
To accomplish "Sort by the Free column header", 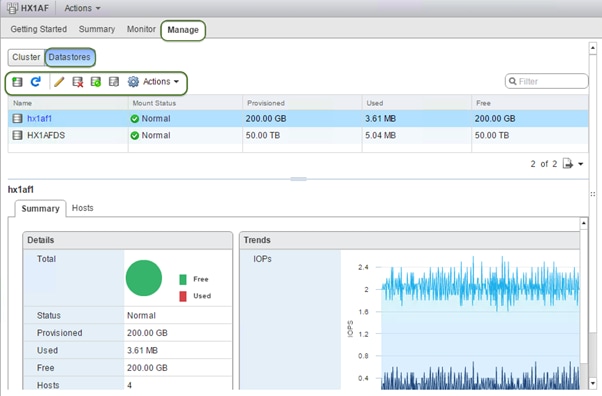I will tap(530, 103).
